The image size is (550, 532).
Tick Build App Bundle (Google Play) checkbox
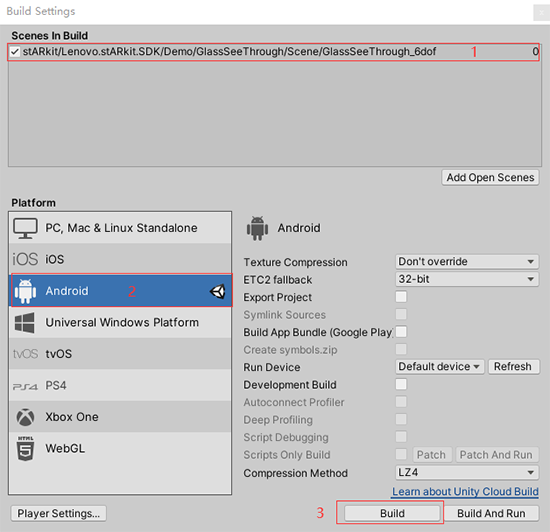401,332
